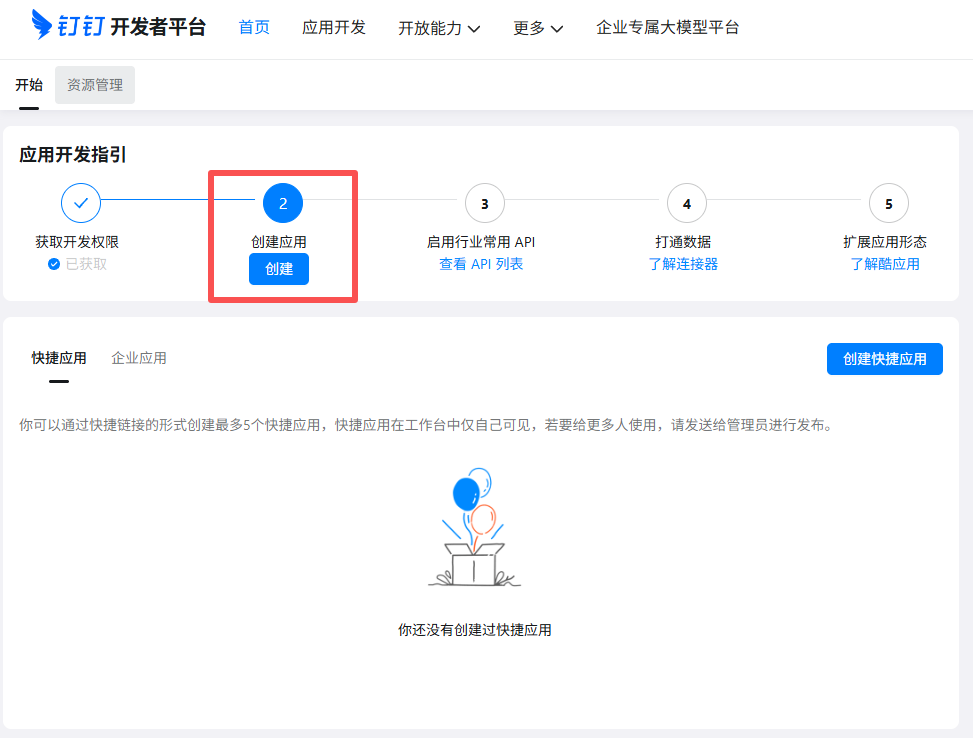Click the blue 已获取 check badge
The image size is (973, 738).
(54, 264)
